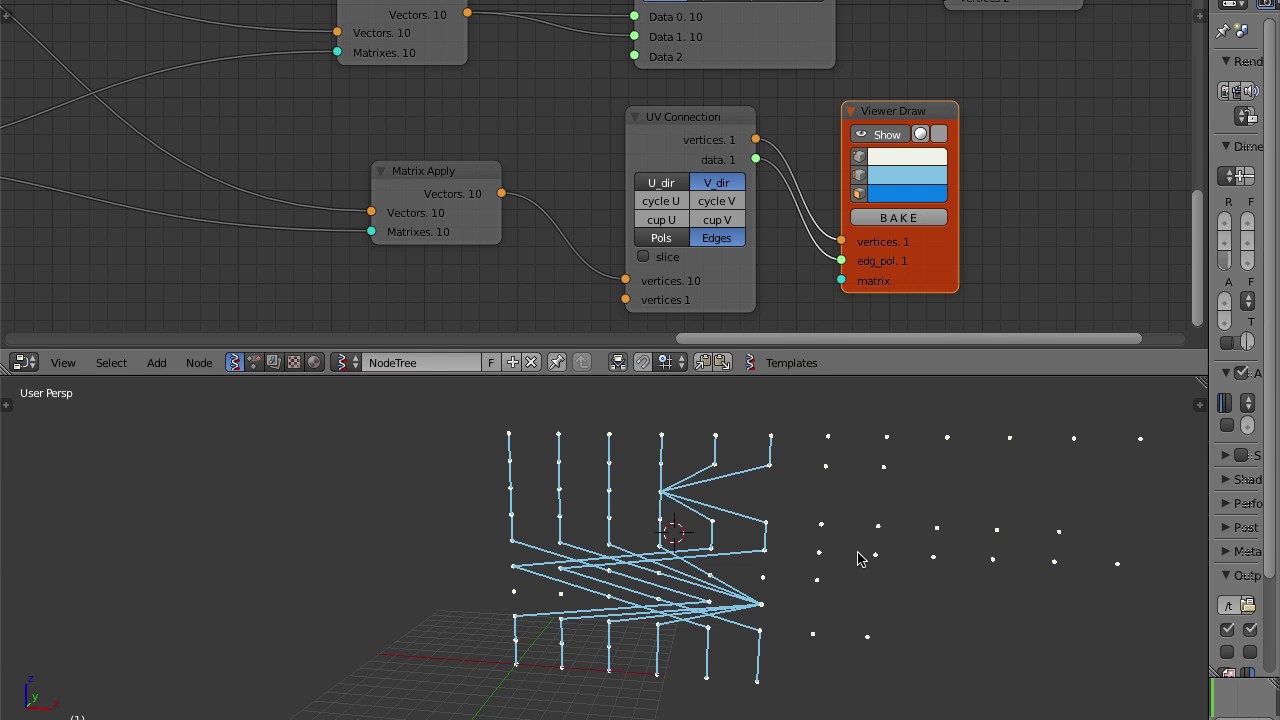Toggle face display icon in Viewer Draw
Viewport: 1280px width, 720px height.
coord(859,194)
